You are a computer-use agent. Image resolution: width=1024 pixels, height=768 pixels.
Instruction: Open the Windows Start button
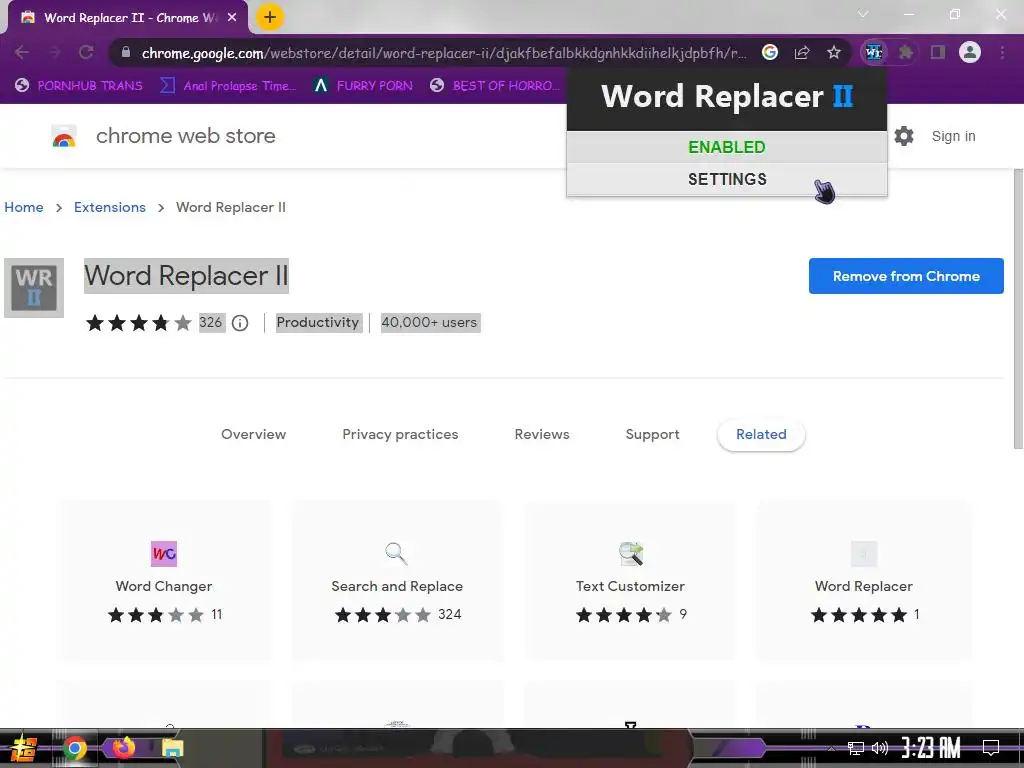click(x=23, y=748)
